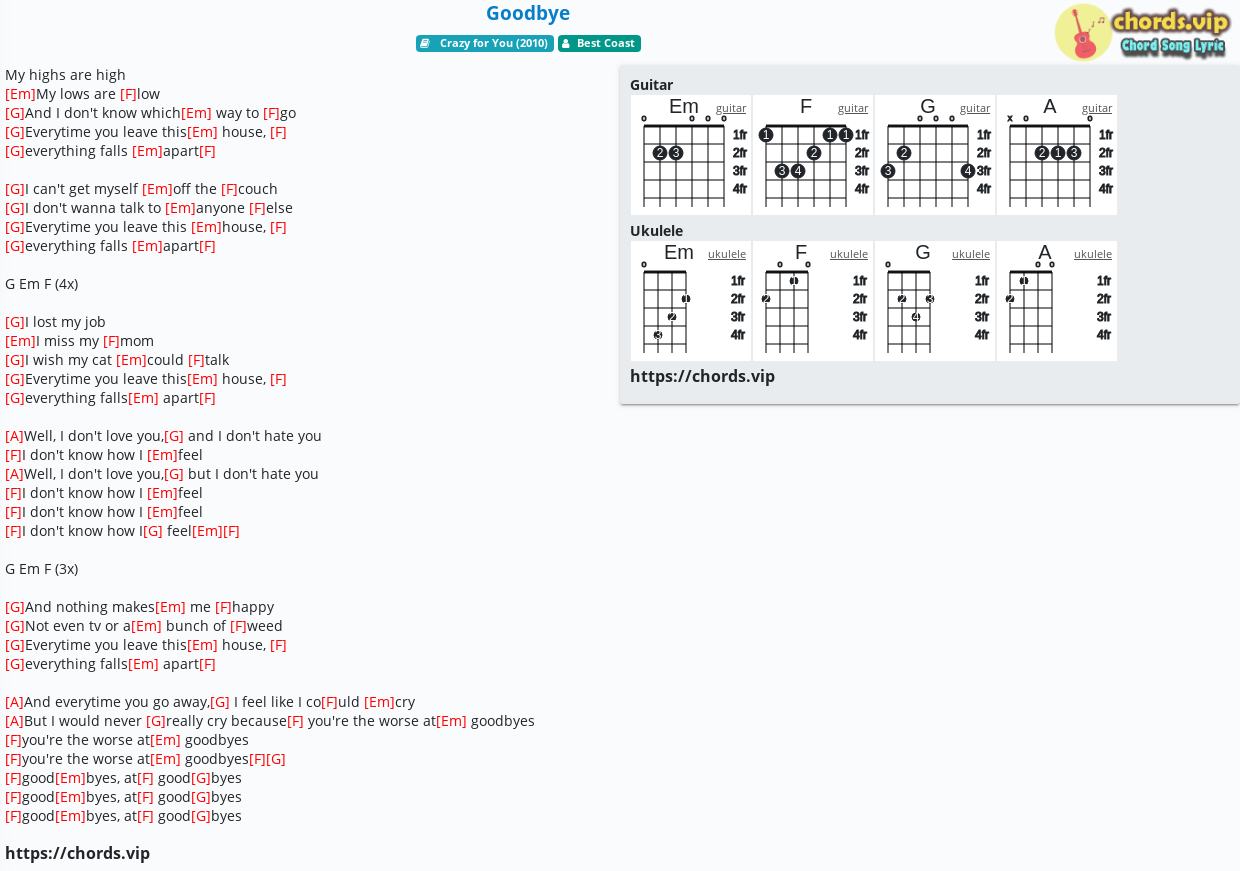Click the https://chords.vip text below the ukulele chords
Image resolution: width=1240 pixels, height=871 pixels.
[702, 376]
